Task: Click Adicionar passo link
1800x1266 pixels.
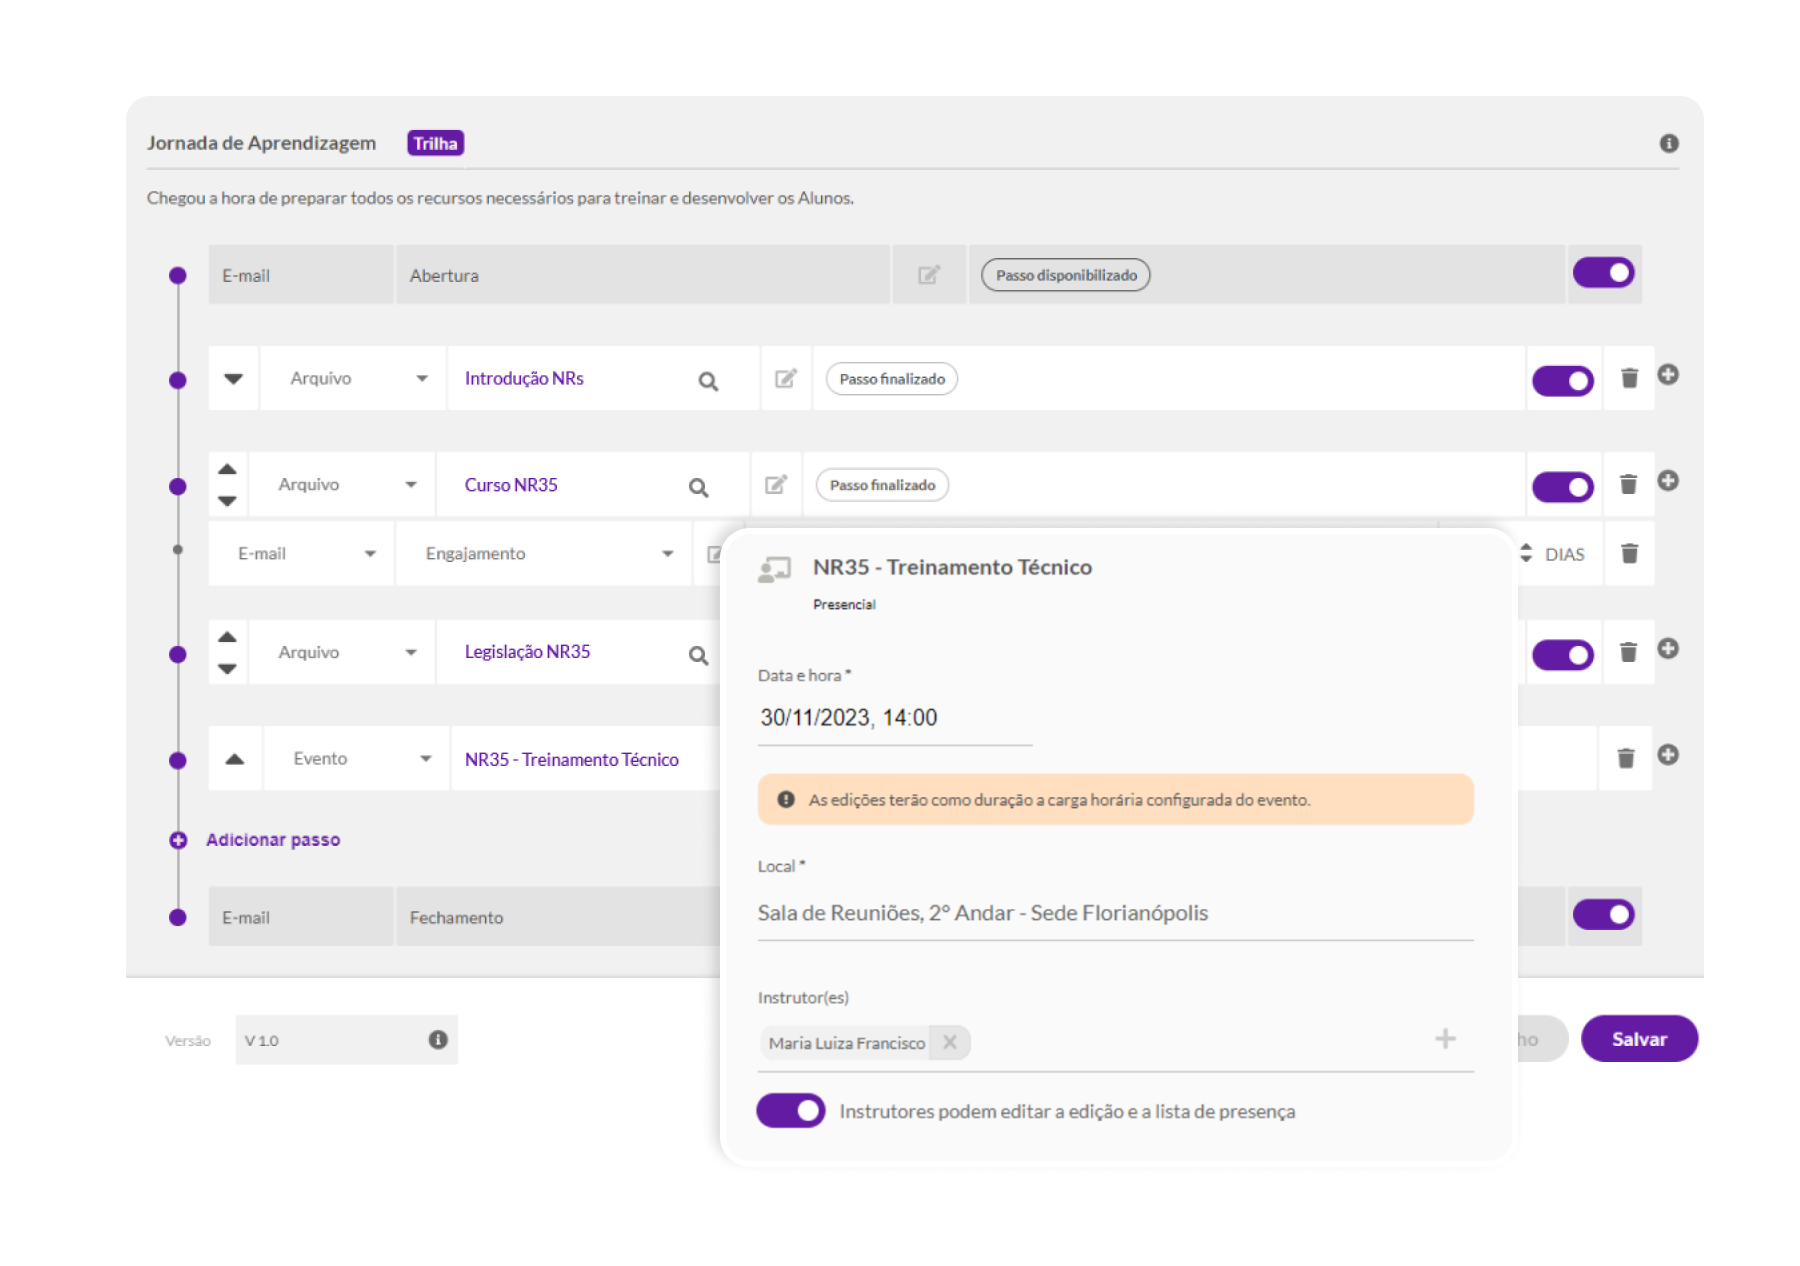Action: click(x=273, y=840)
